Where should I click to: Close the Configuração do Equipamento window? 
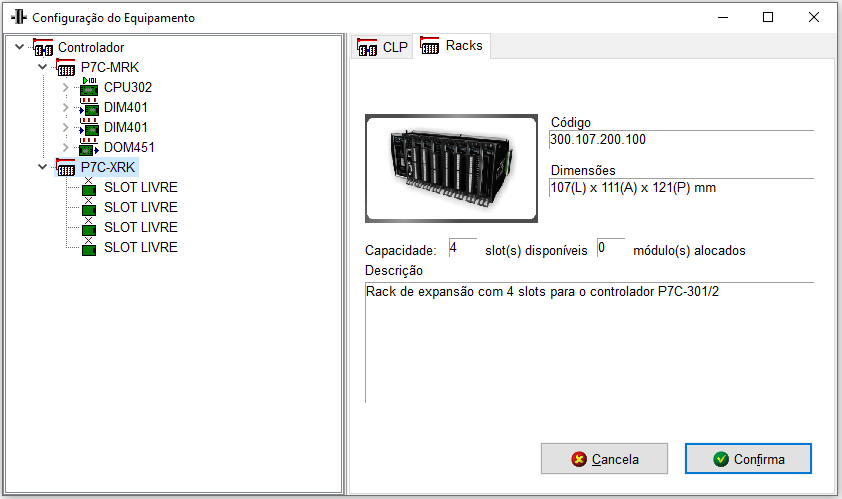pyautogui.click(x=814, y=17)
